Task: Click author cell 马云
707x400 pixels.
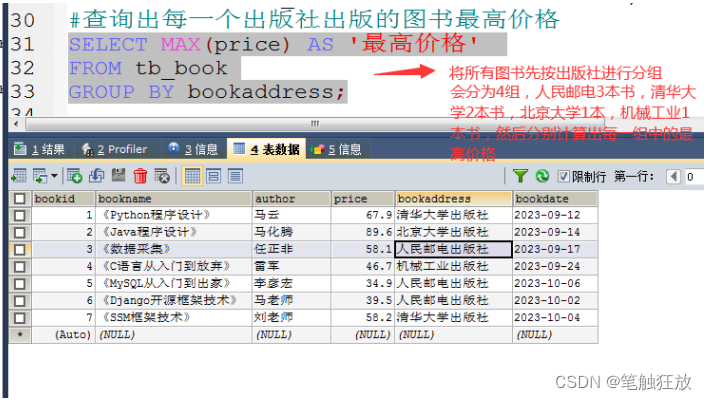Action: 291,215
